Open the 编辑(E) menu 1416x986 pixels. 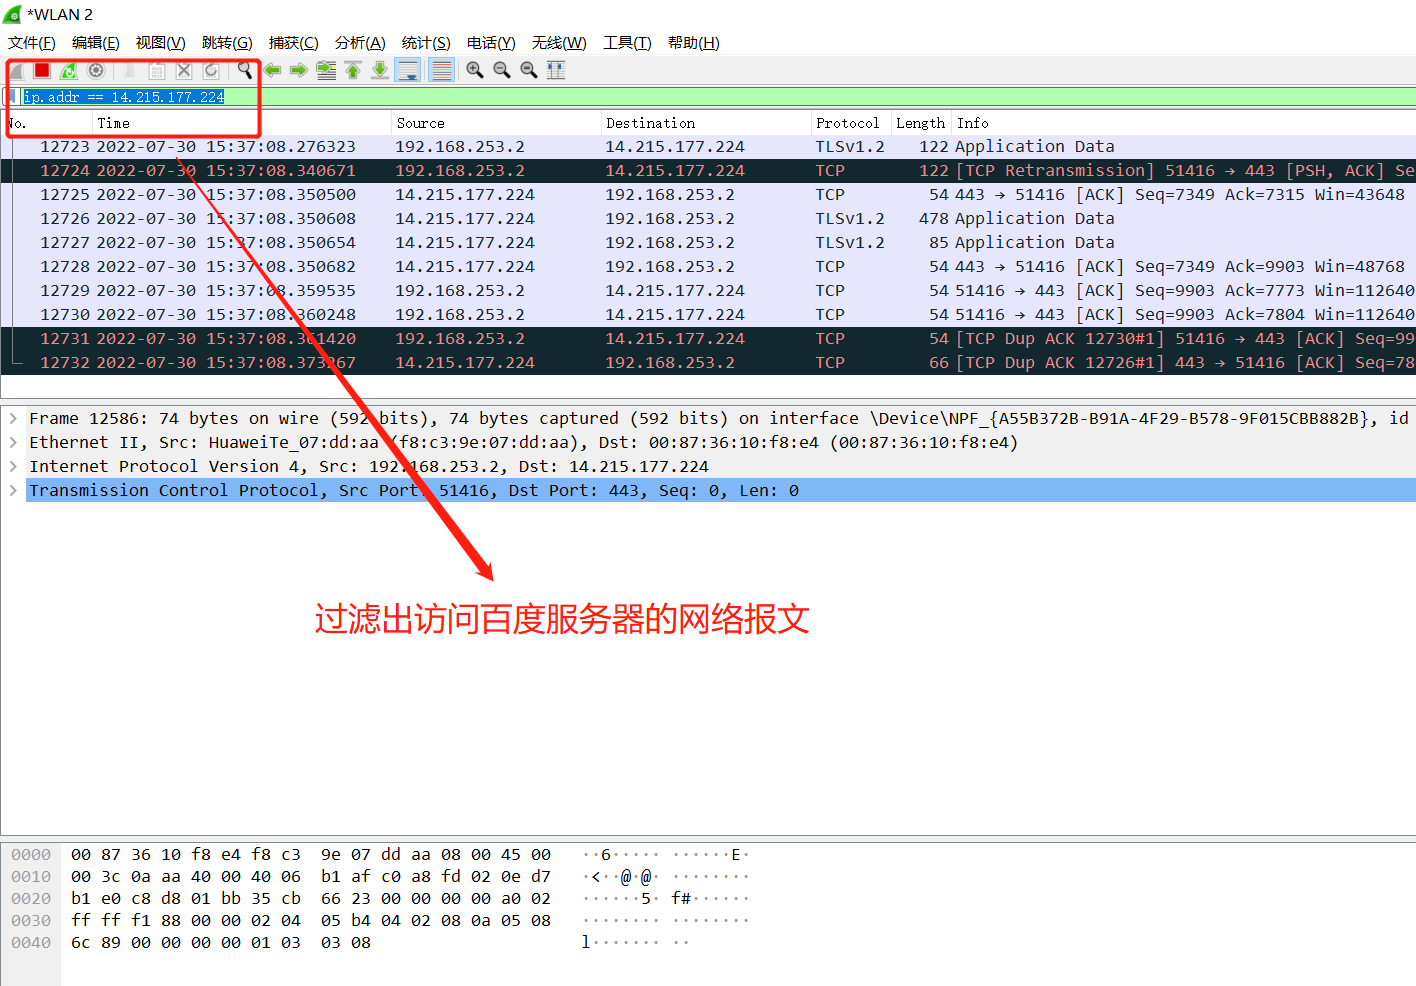[x=96, y=43]
